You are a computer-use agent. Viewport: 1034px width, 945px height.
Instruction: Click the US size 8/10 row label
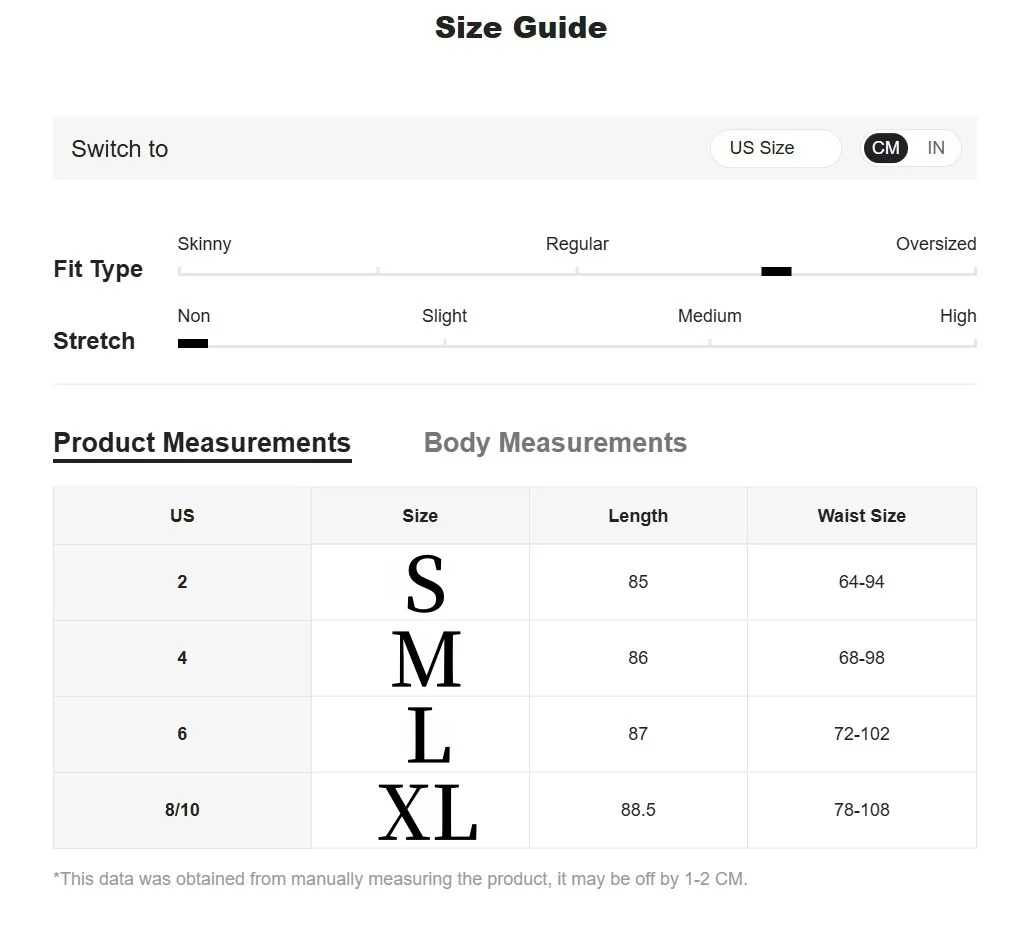click(182, 810)
